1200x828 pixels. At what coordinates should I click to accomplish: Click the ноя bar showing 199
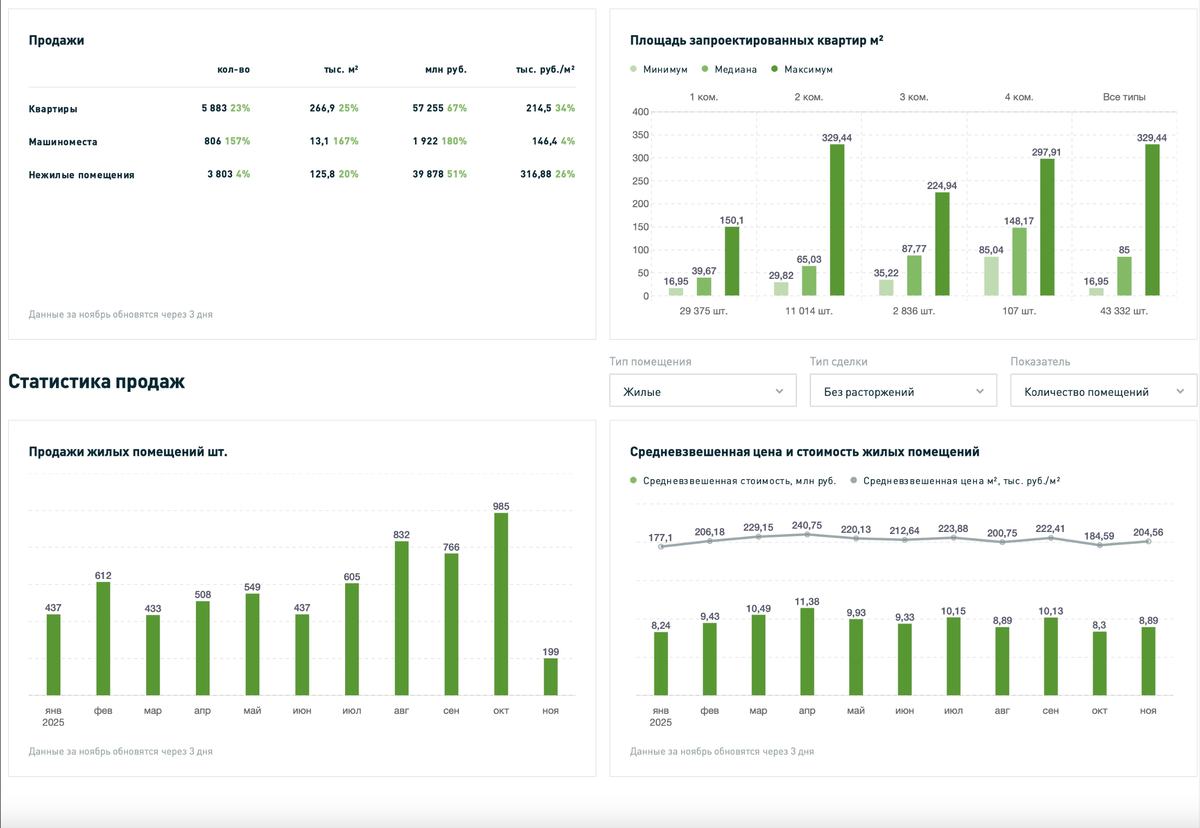[x=550, y=677]
